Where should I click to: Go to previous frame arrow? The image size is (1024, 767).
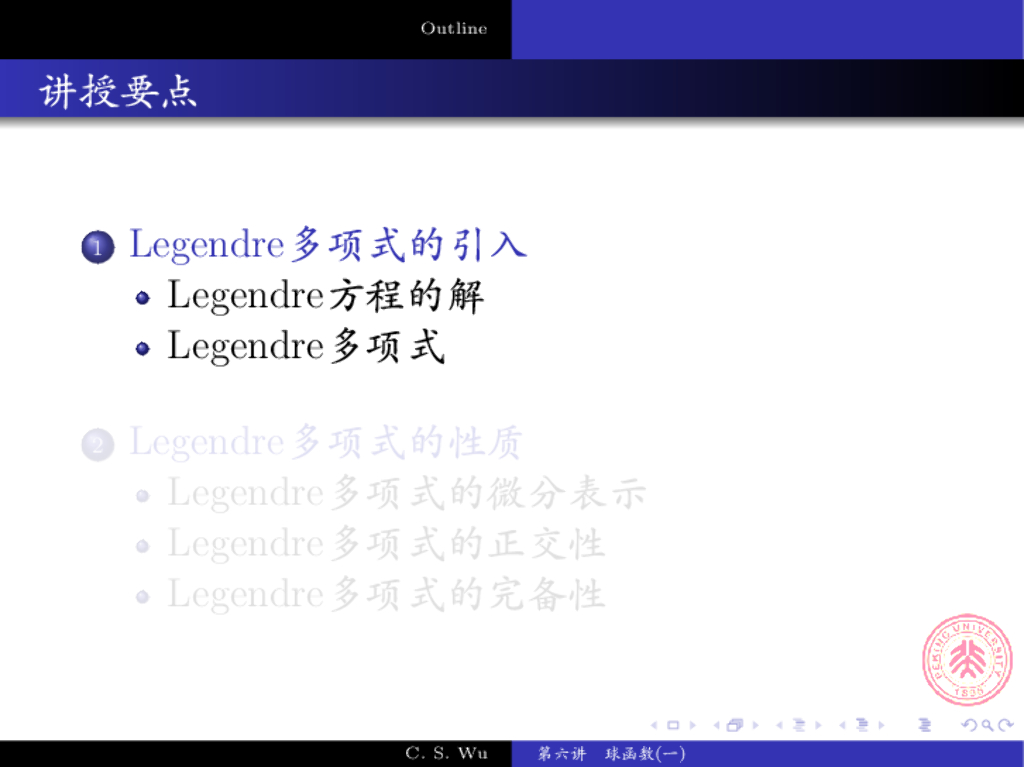(717, 725)
